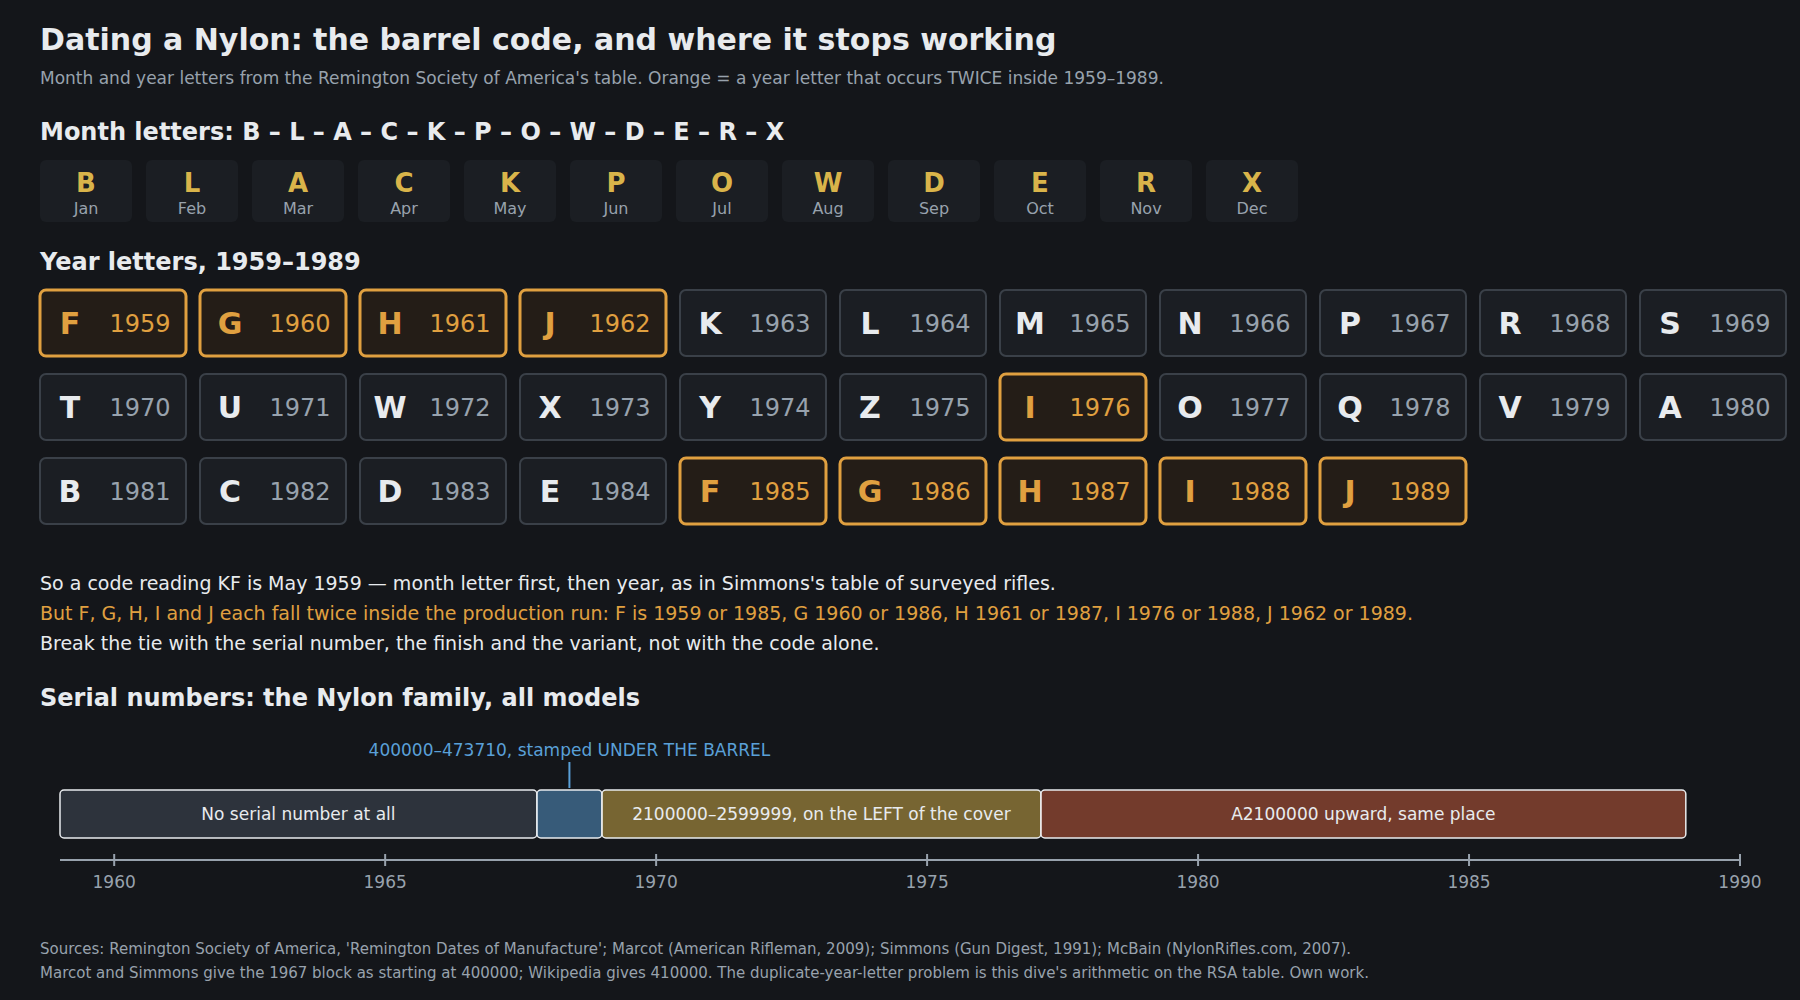1800x1000 pixels.
Task: Click the H 1961 year card
Action: 433,323
